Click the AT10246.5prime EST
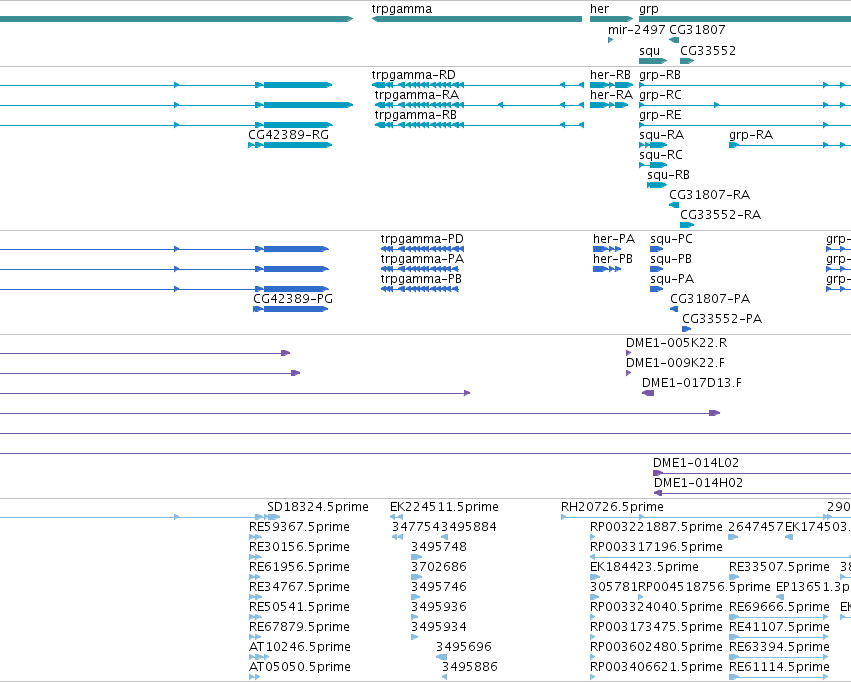 (259, 658)
